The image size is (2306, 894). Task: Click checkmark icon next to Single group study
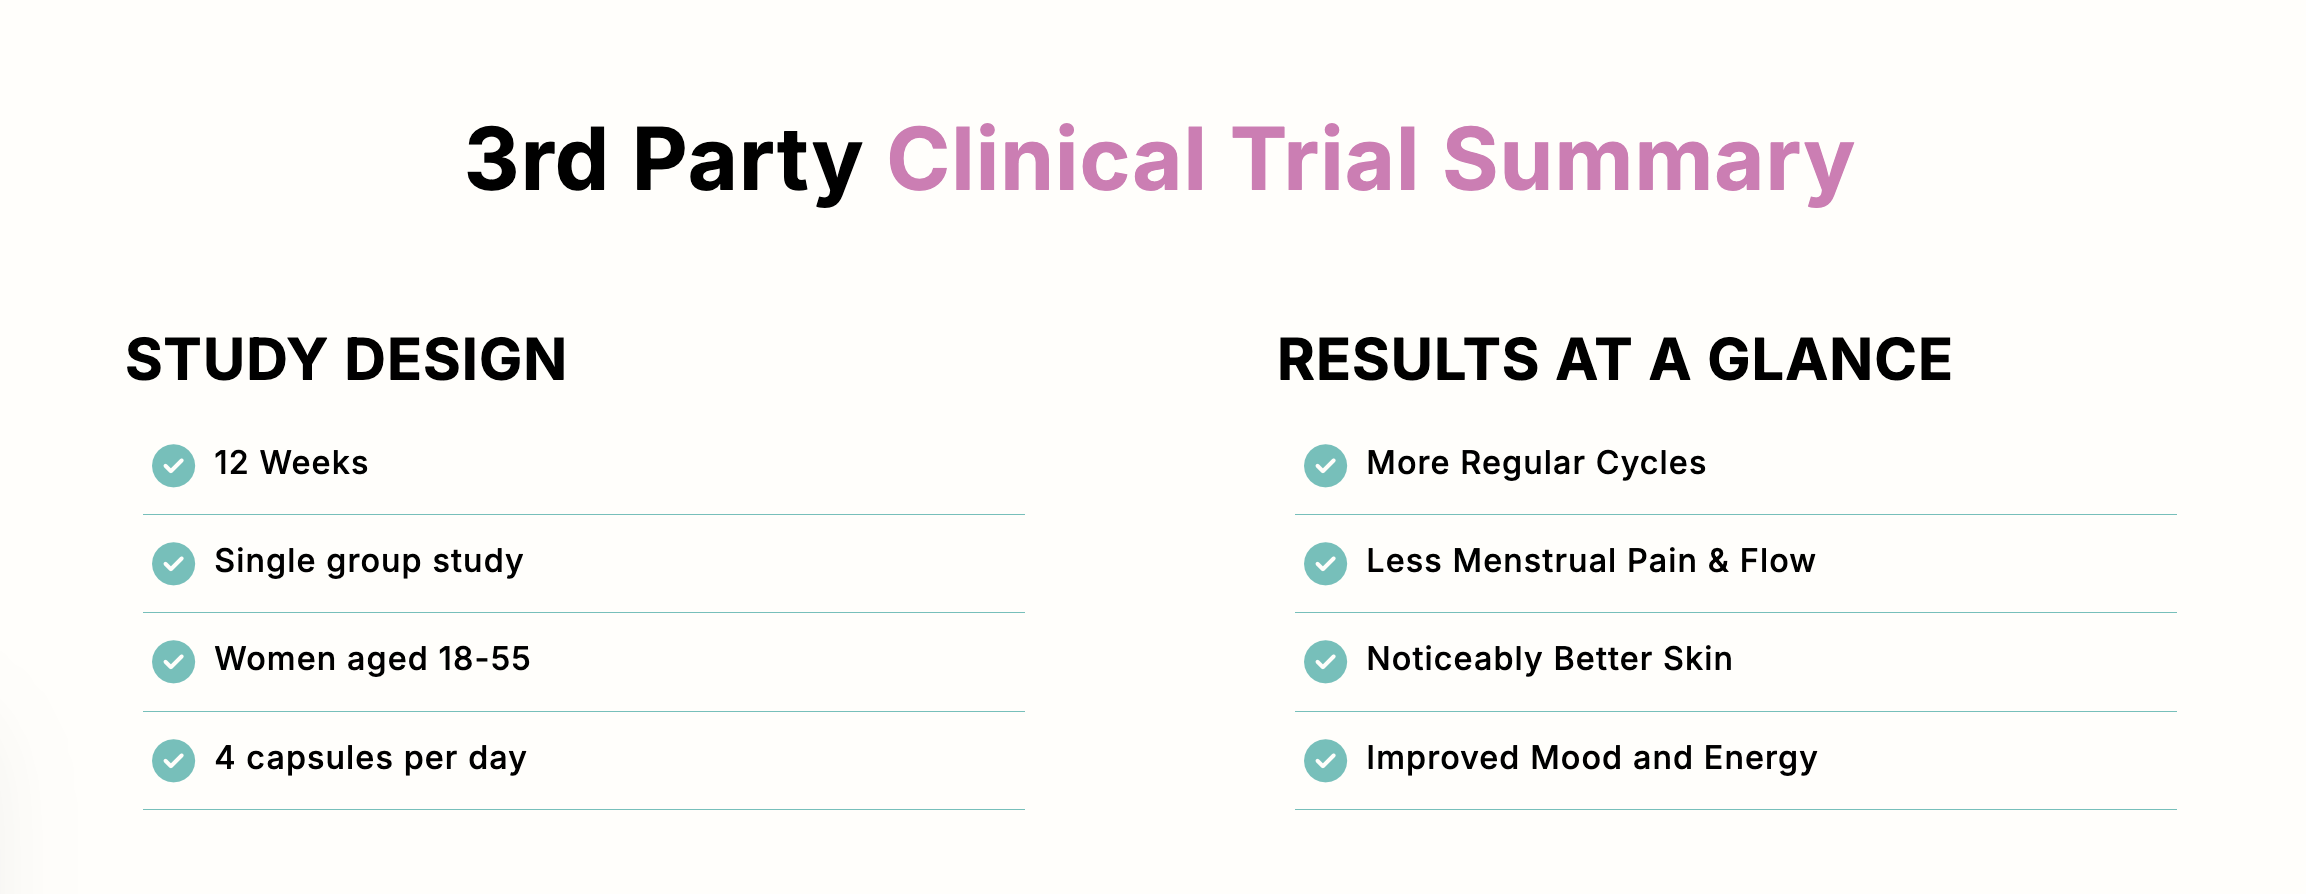coord(174,563)
